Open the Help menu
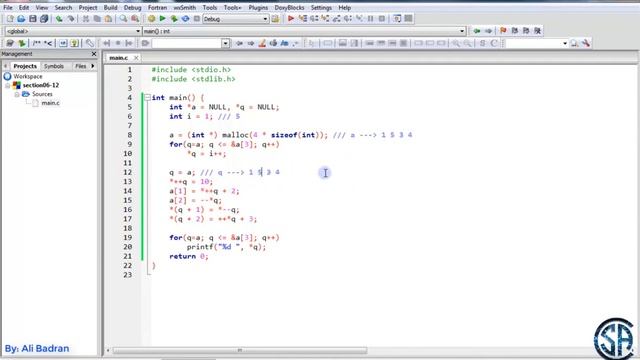Viewport: 640px width, 360px height. [x=344, y=8]
